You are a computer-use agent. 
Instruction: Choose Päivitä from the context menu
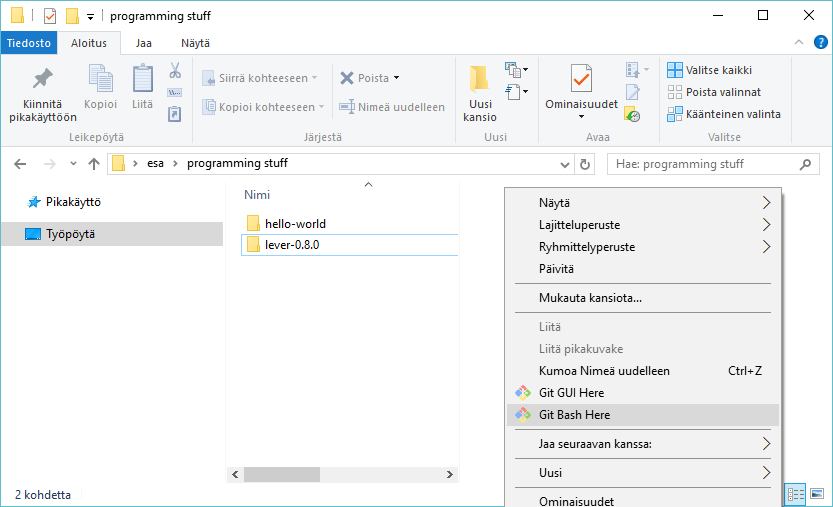(556, 269)
